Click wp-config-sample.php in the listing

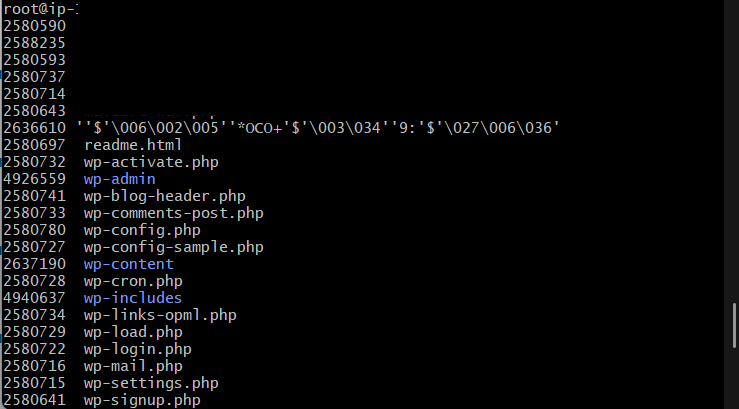pyautogui.click(x=173, y=247)
